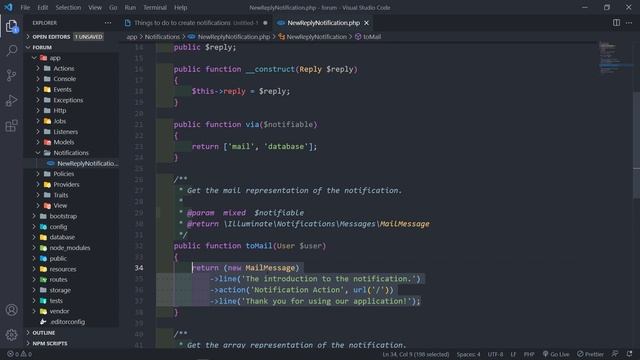Expand the config folder
640x360 pixels.
pos(71,227)
